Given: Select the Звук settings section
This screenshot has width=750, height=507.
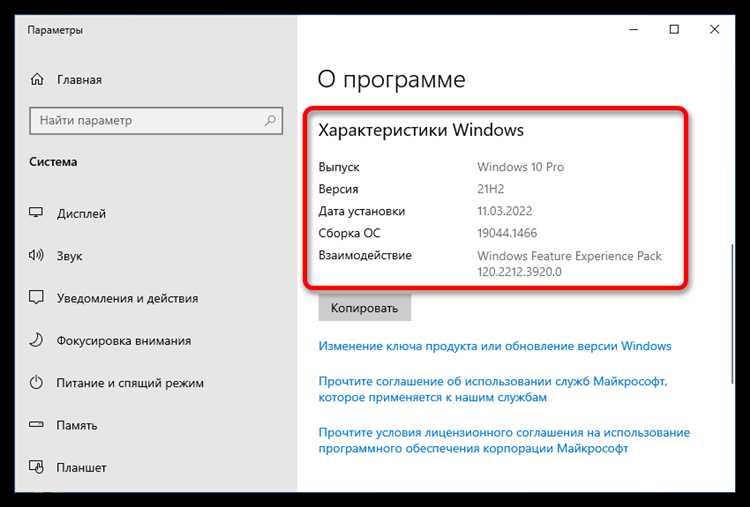Looking at the screenshot, I should [x=69, y=256].
